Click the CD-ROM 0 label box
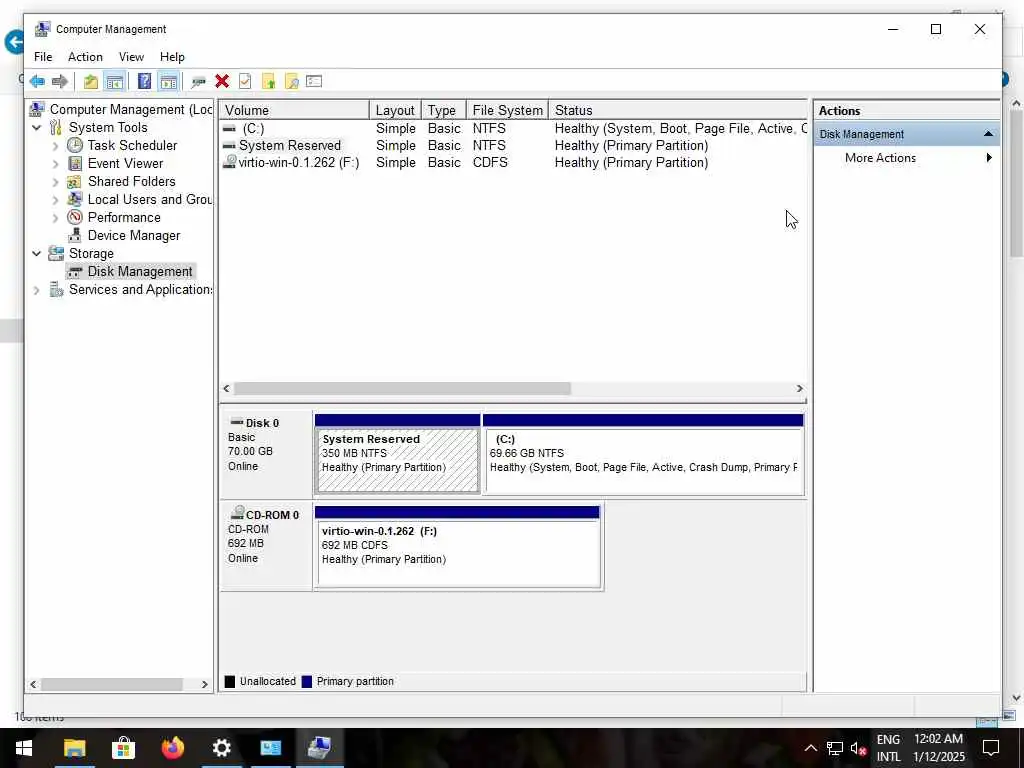This screenshot has width=1024, height=768. 266,545
